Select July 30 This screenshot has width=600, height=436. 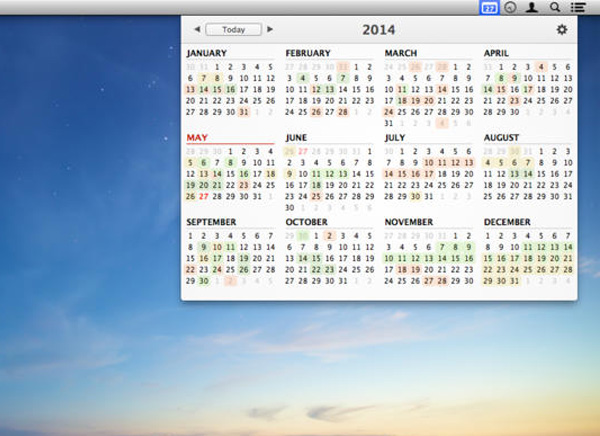[415, 196]
